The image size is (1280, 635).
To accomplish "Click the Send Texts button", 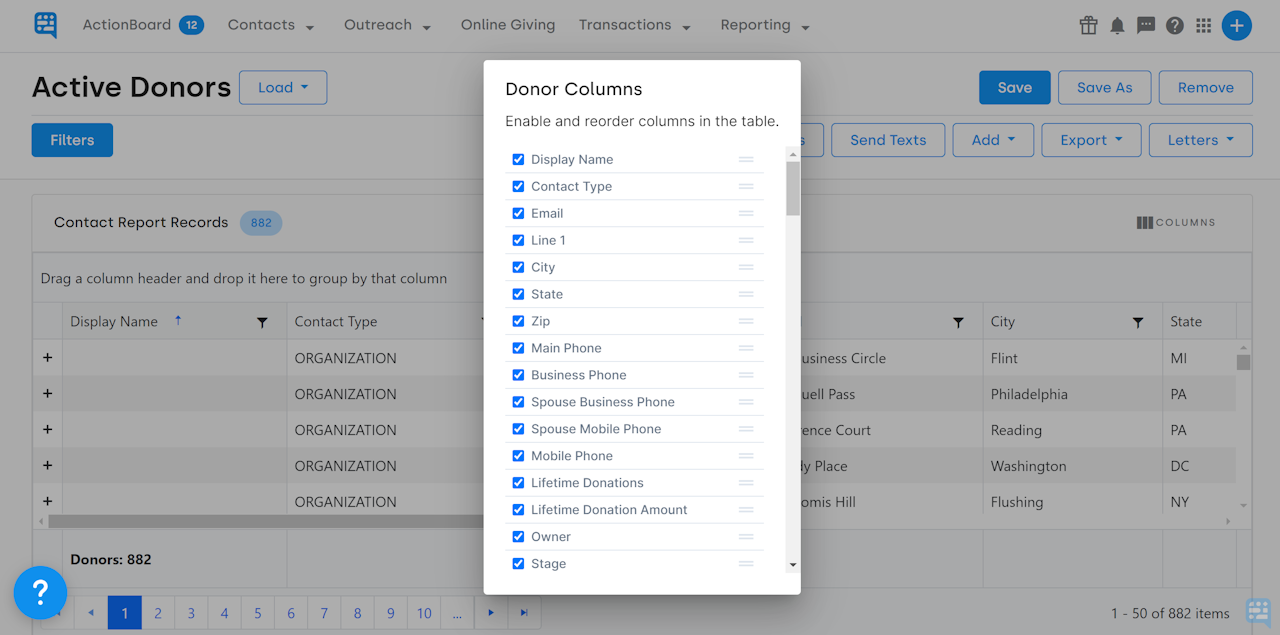I will point(887,140).
